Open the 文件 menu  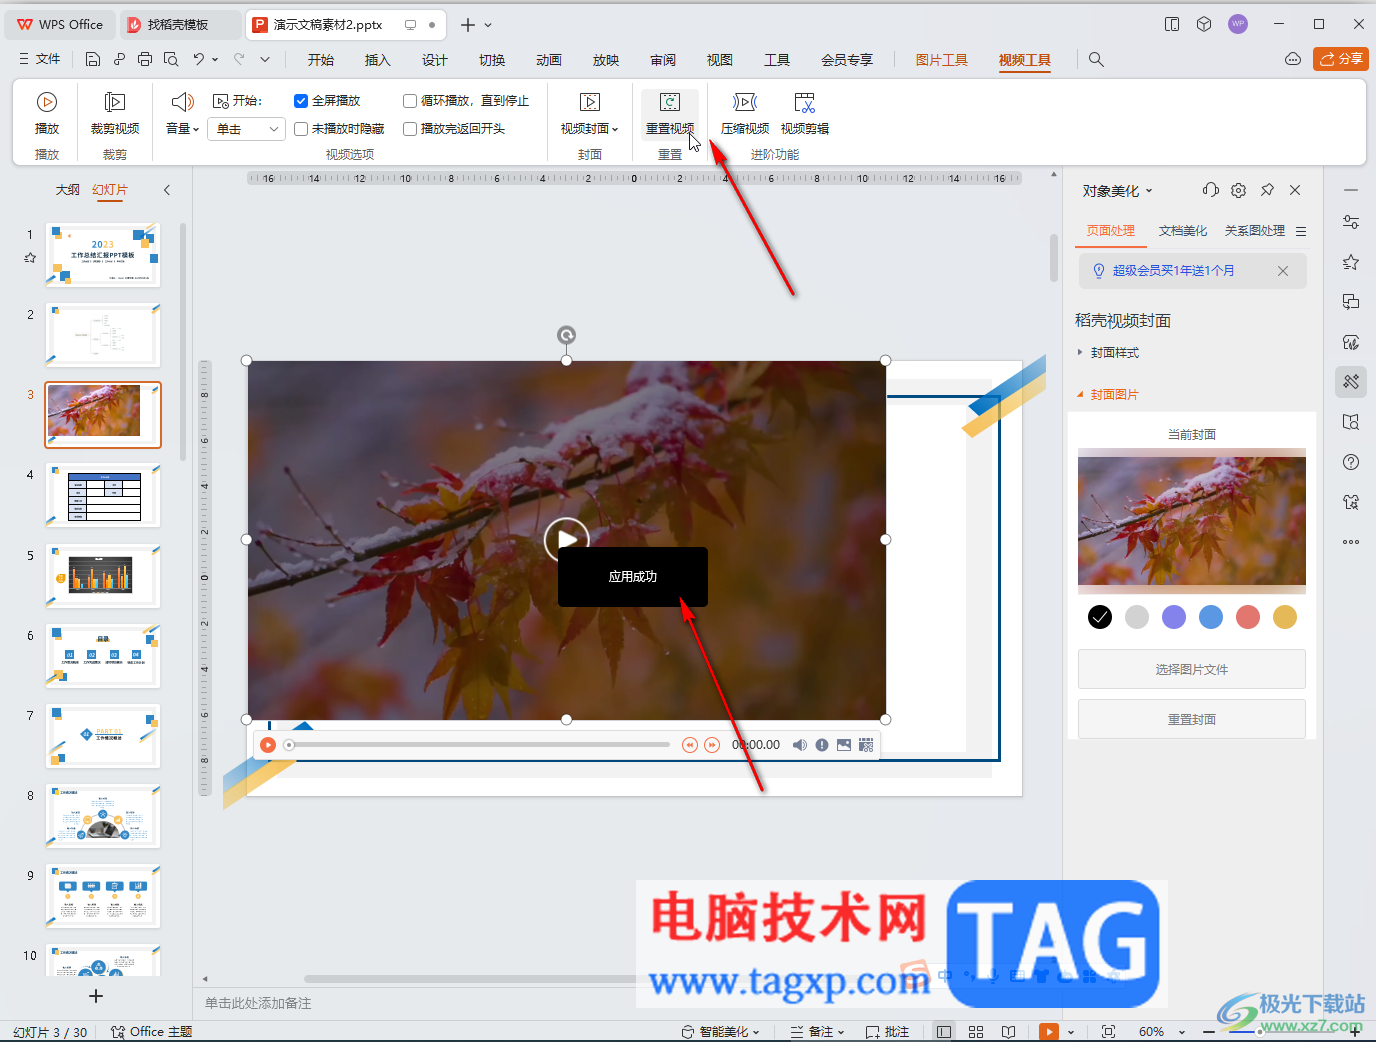click(x=40, y=60)
